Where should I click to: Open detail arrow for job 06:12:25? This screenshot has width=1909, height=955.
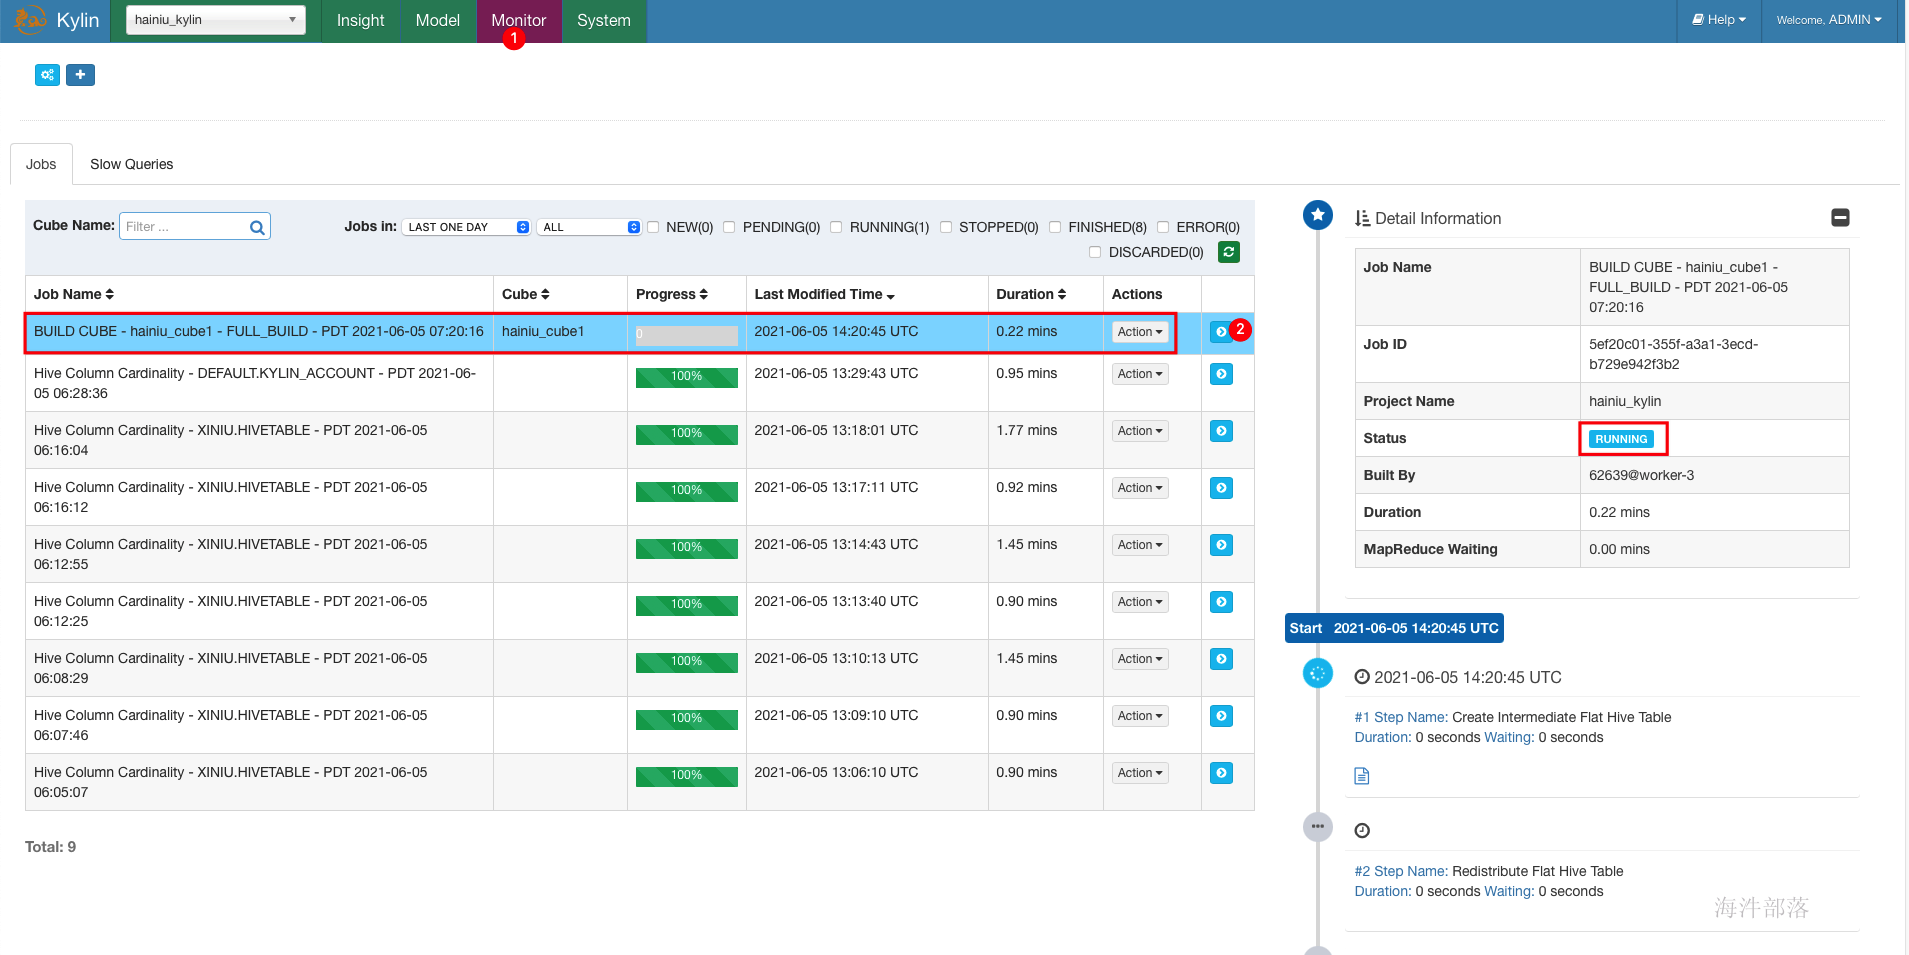[x=1221, y=602]
